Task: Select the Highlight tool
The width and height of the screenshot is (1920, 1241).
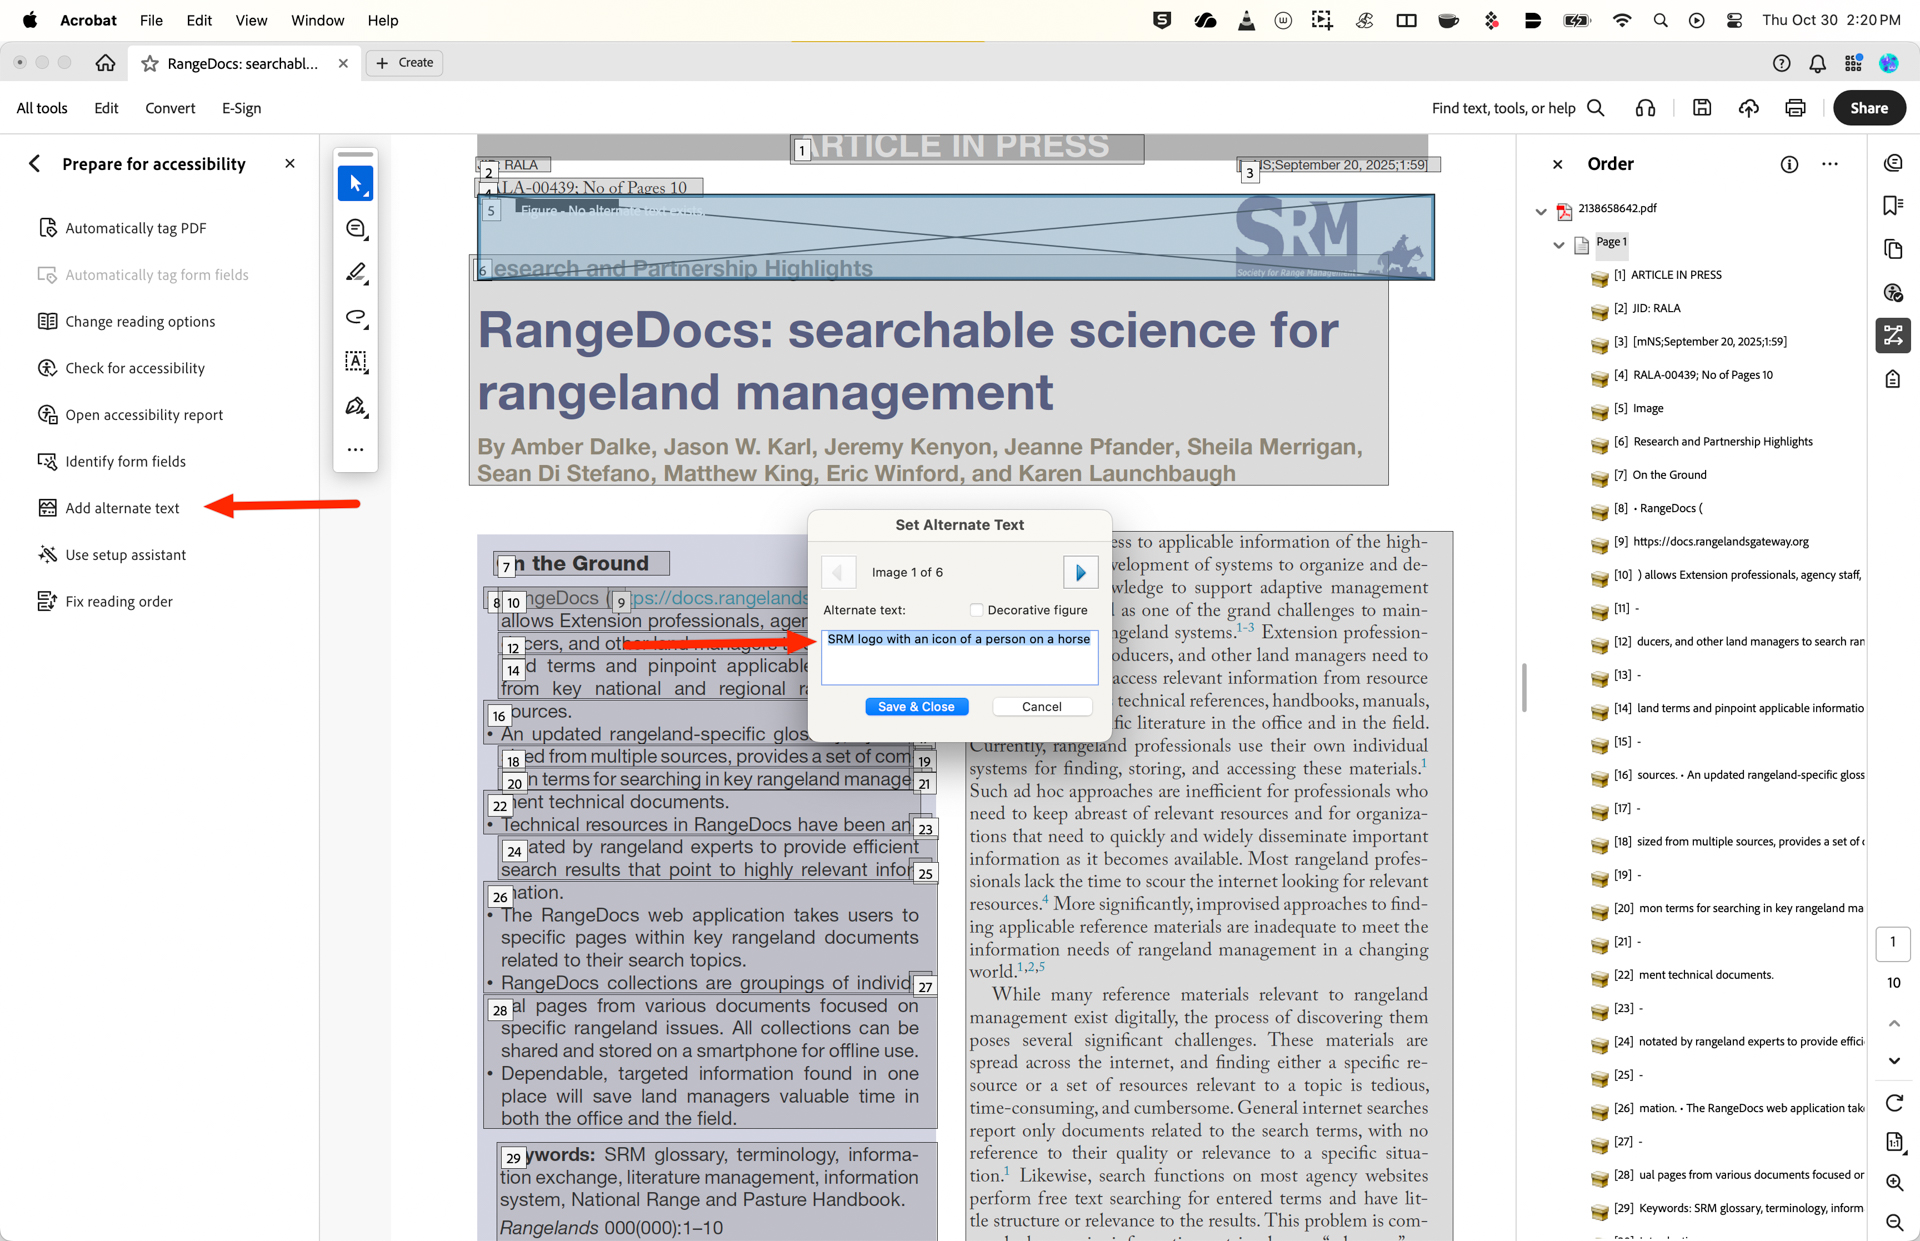Action: 355,272
